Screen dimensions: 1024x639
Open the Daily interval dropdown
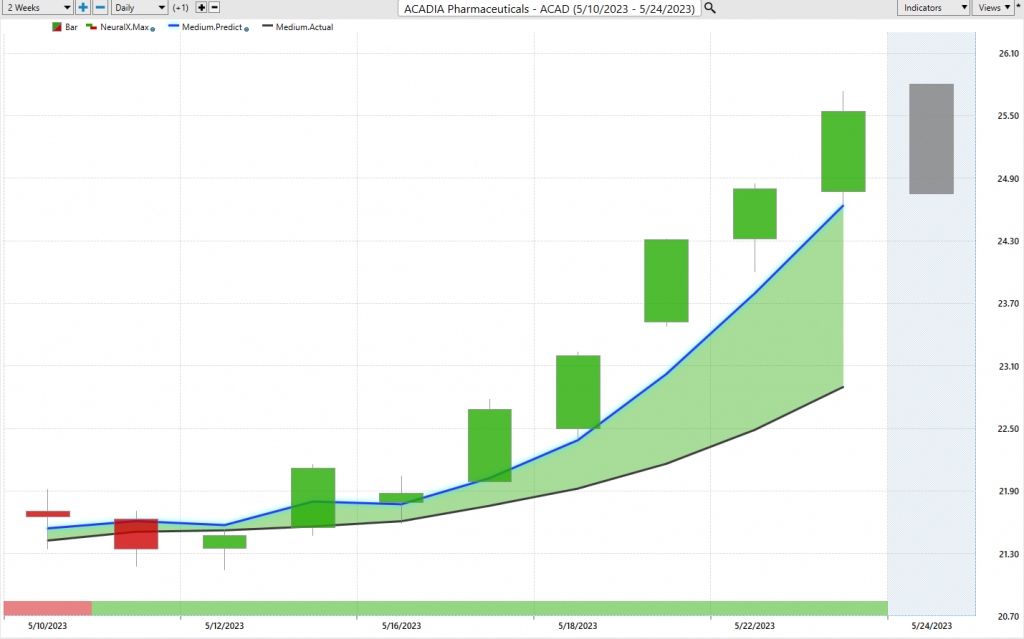click(x=139, y=8)
